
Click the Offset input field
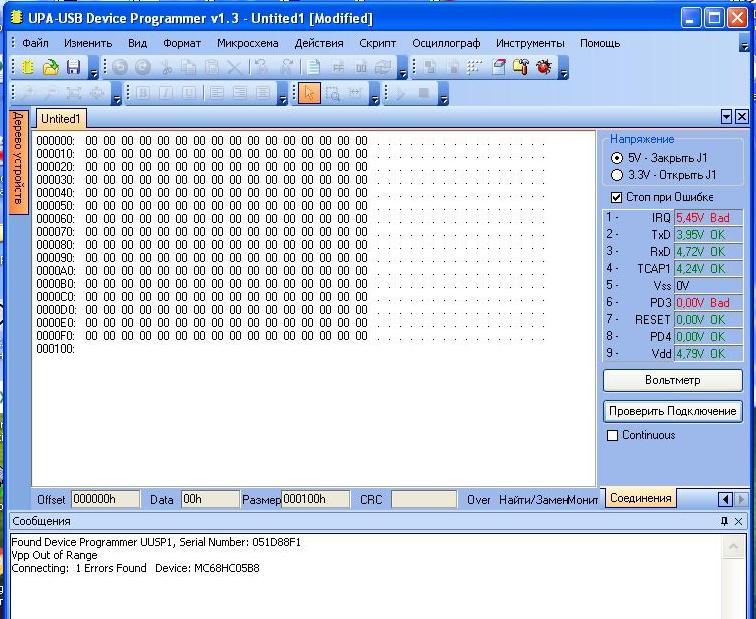106,499
